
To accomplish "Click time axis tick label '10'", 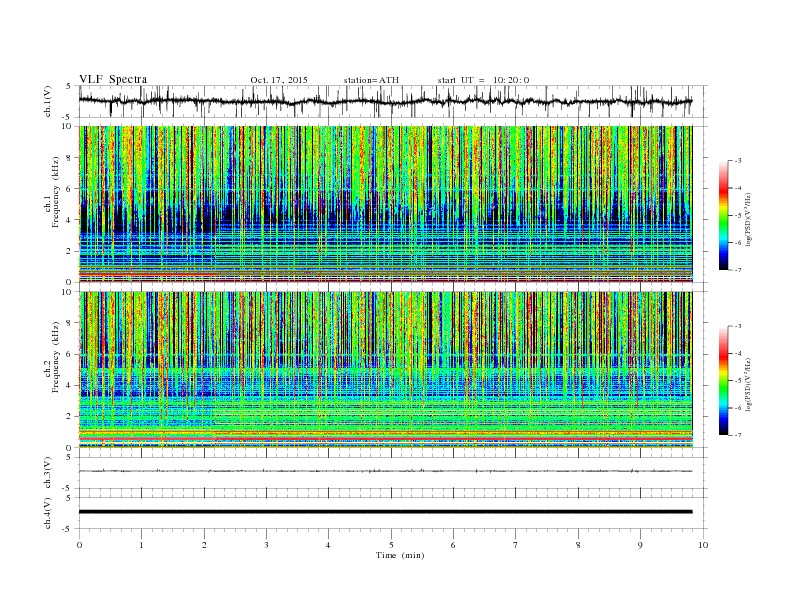I will 703,545.
